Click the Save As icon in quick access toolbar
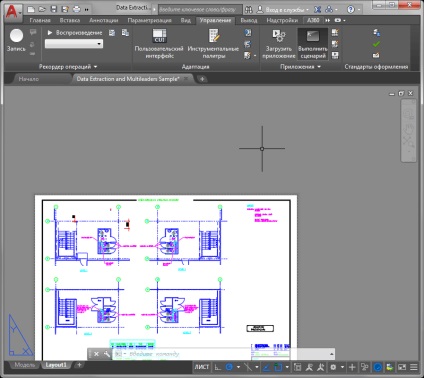 tap(65, 9)
